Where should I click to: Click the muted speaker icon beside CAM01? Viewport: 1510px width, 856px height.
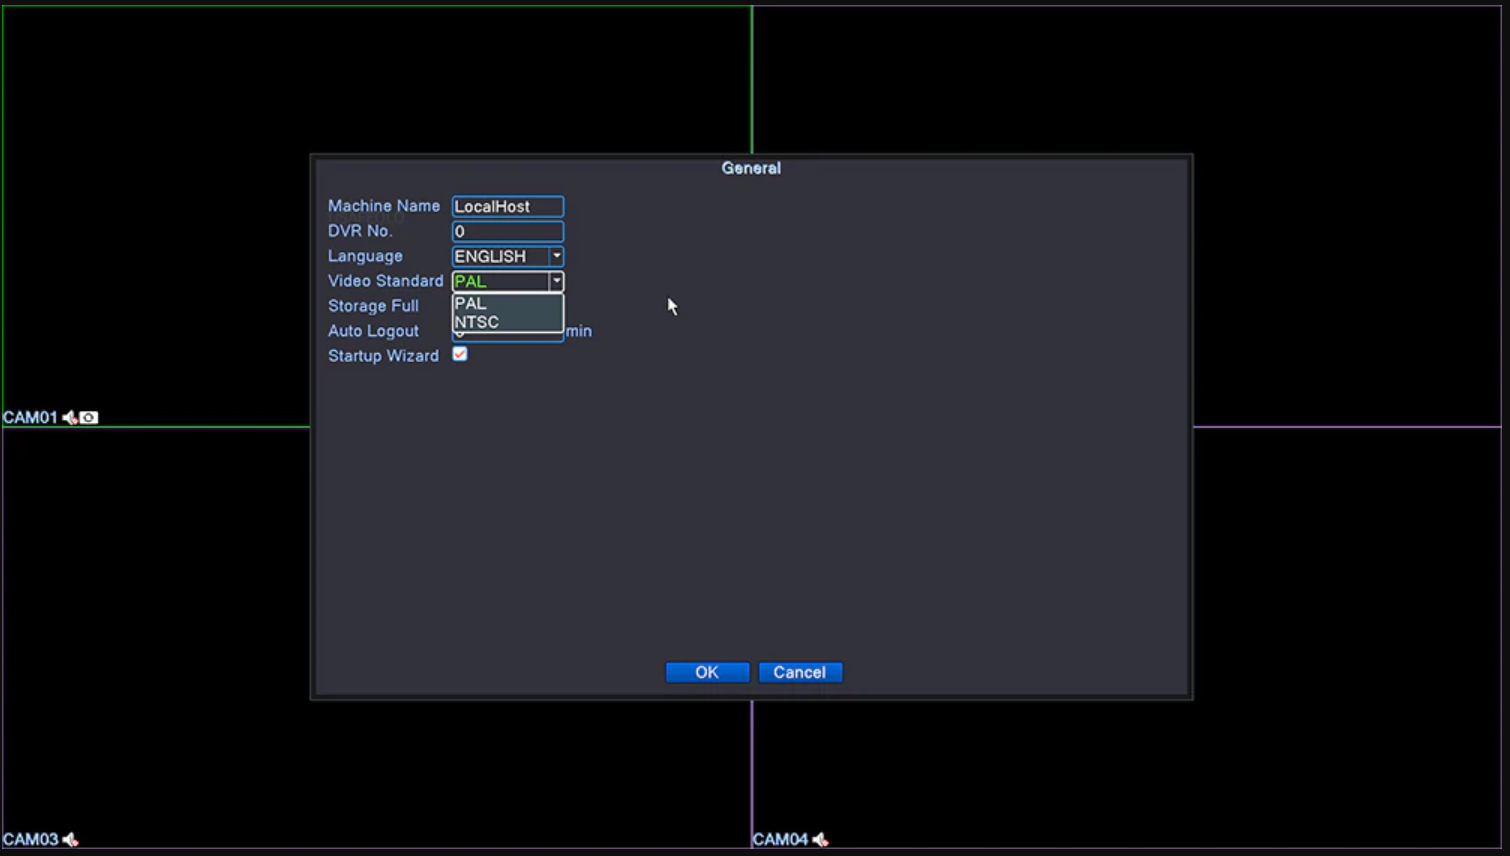click(x=70, y=418)
